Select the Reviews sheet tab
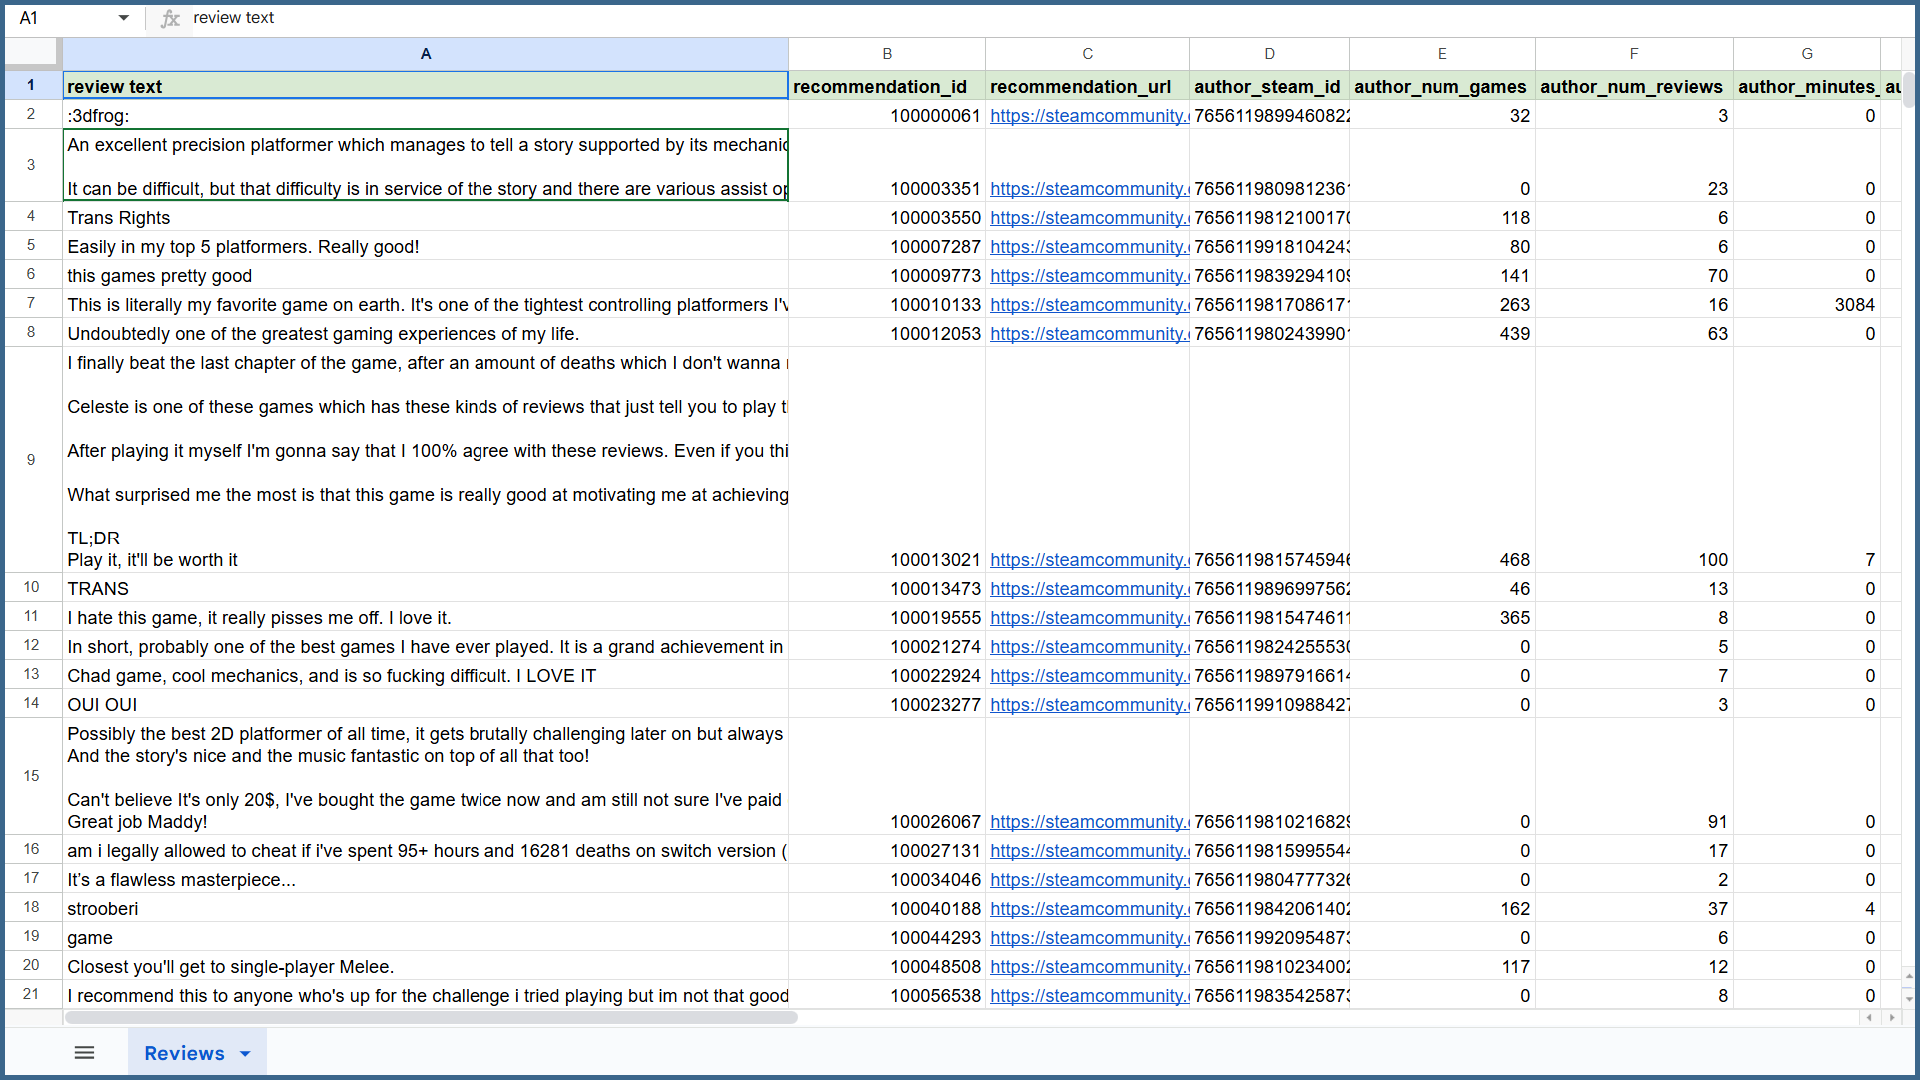1920x1080 pixels. pyautogui.click(x=184, y=1053)
